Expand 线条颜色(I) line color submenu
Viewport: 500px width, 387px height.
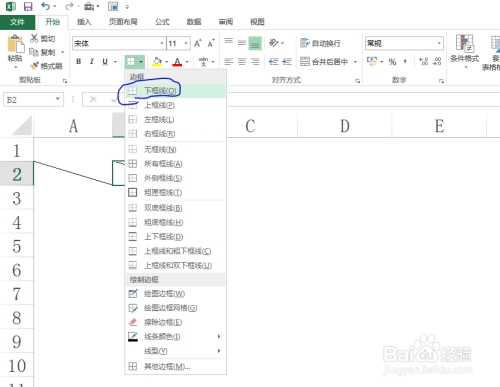(176, 337)
